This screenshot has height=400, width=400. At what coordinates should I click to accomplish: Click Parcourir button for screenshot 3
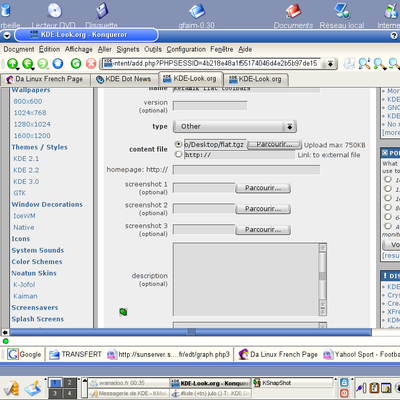263,230
